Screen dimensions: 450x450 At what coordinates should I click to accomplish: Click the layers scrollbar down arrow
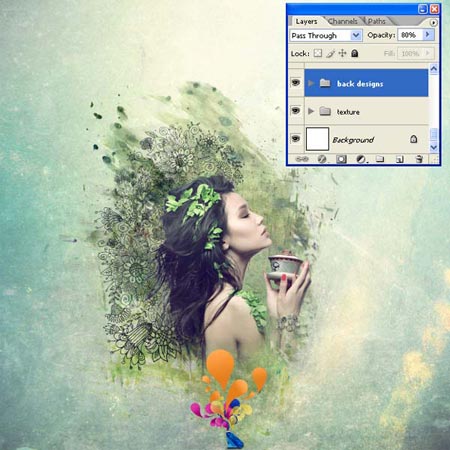pyautogui.click(x=434, y=147)
